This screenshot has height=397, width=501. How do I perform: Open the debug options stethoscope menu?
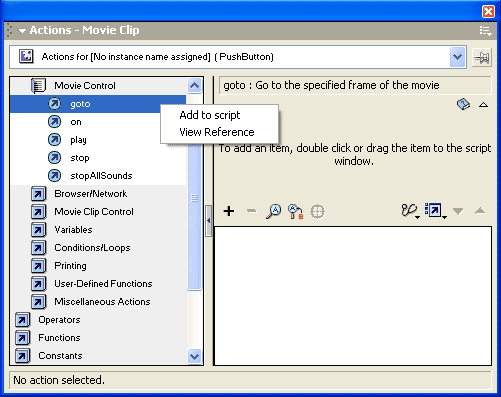pos(410,211)
